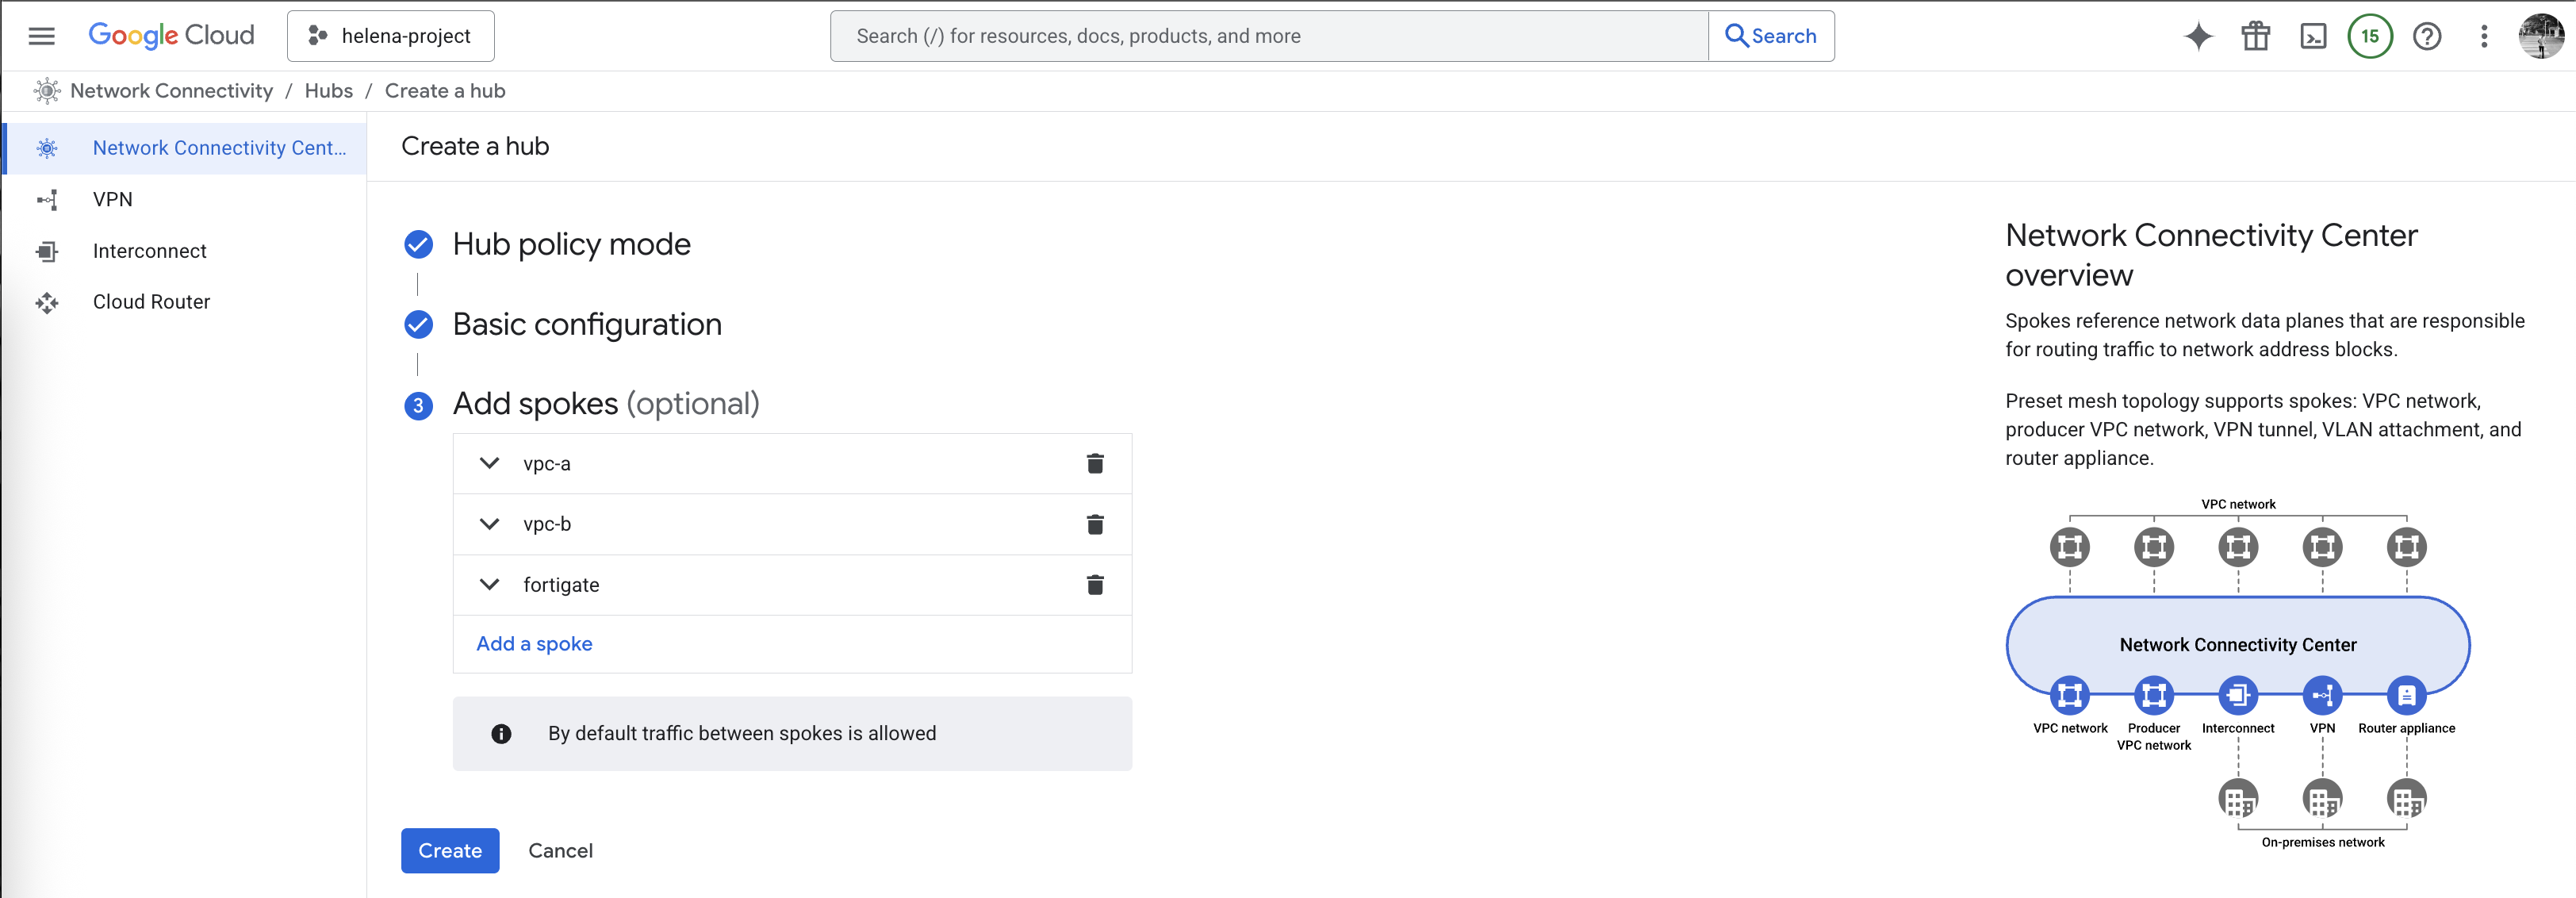Click Add a spoke link
2576x898 pixels.
[x=534, y=644]
